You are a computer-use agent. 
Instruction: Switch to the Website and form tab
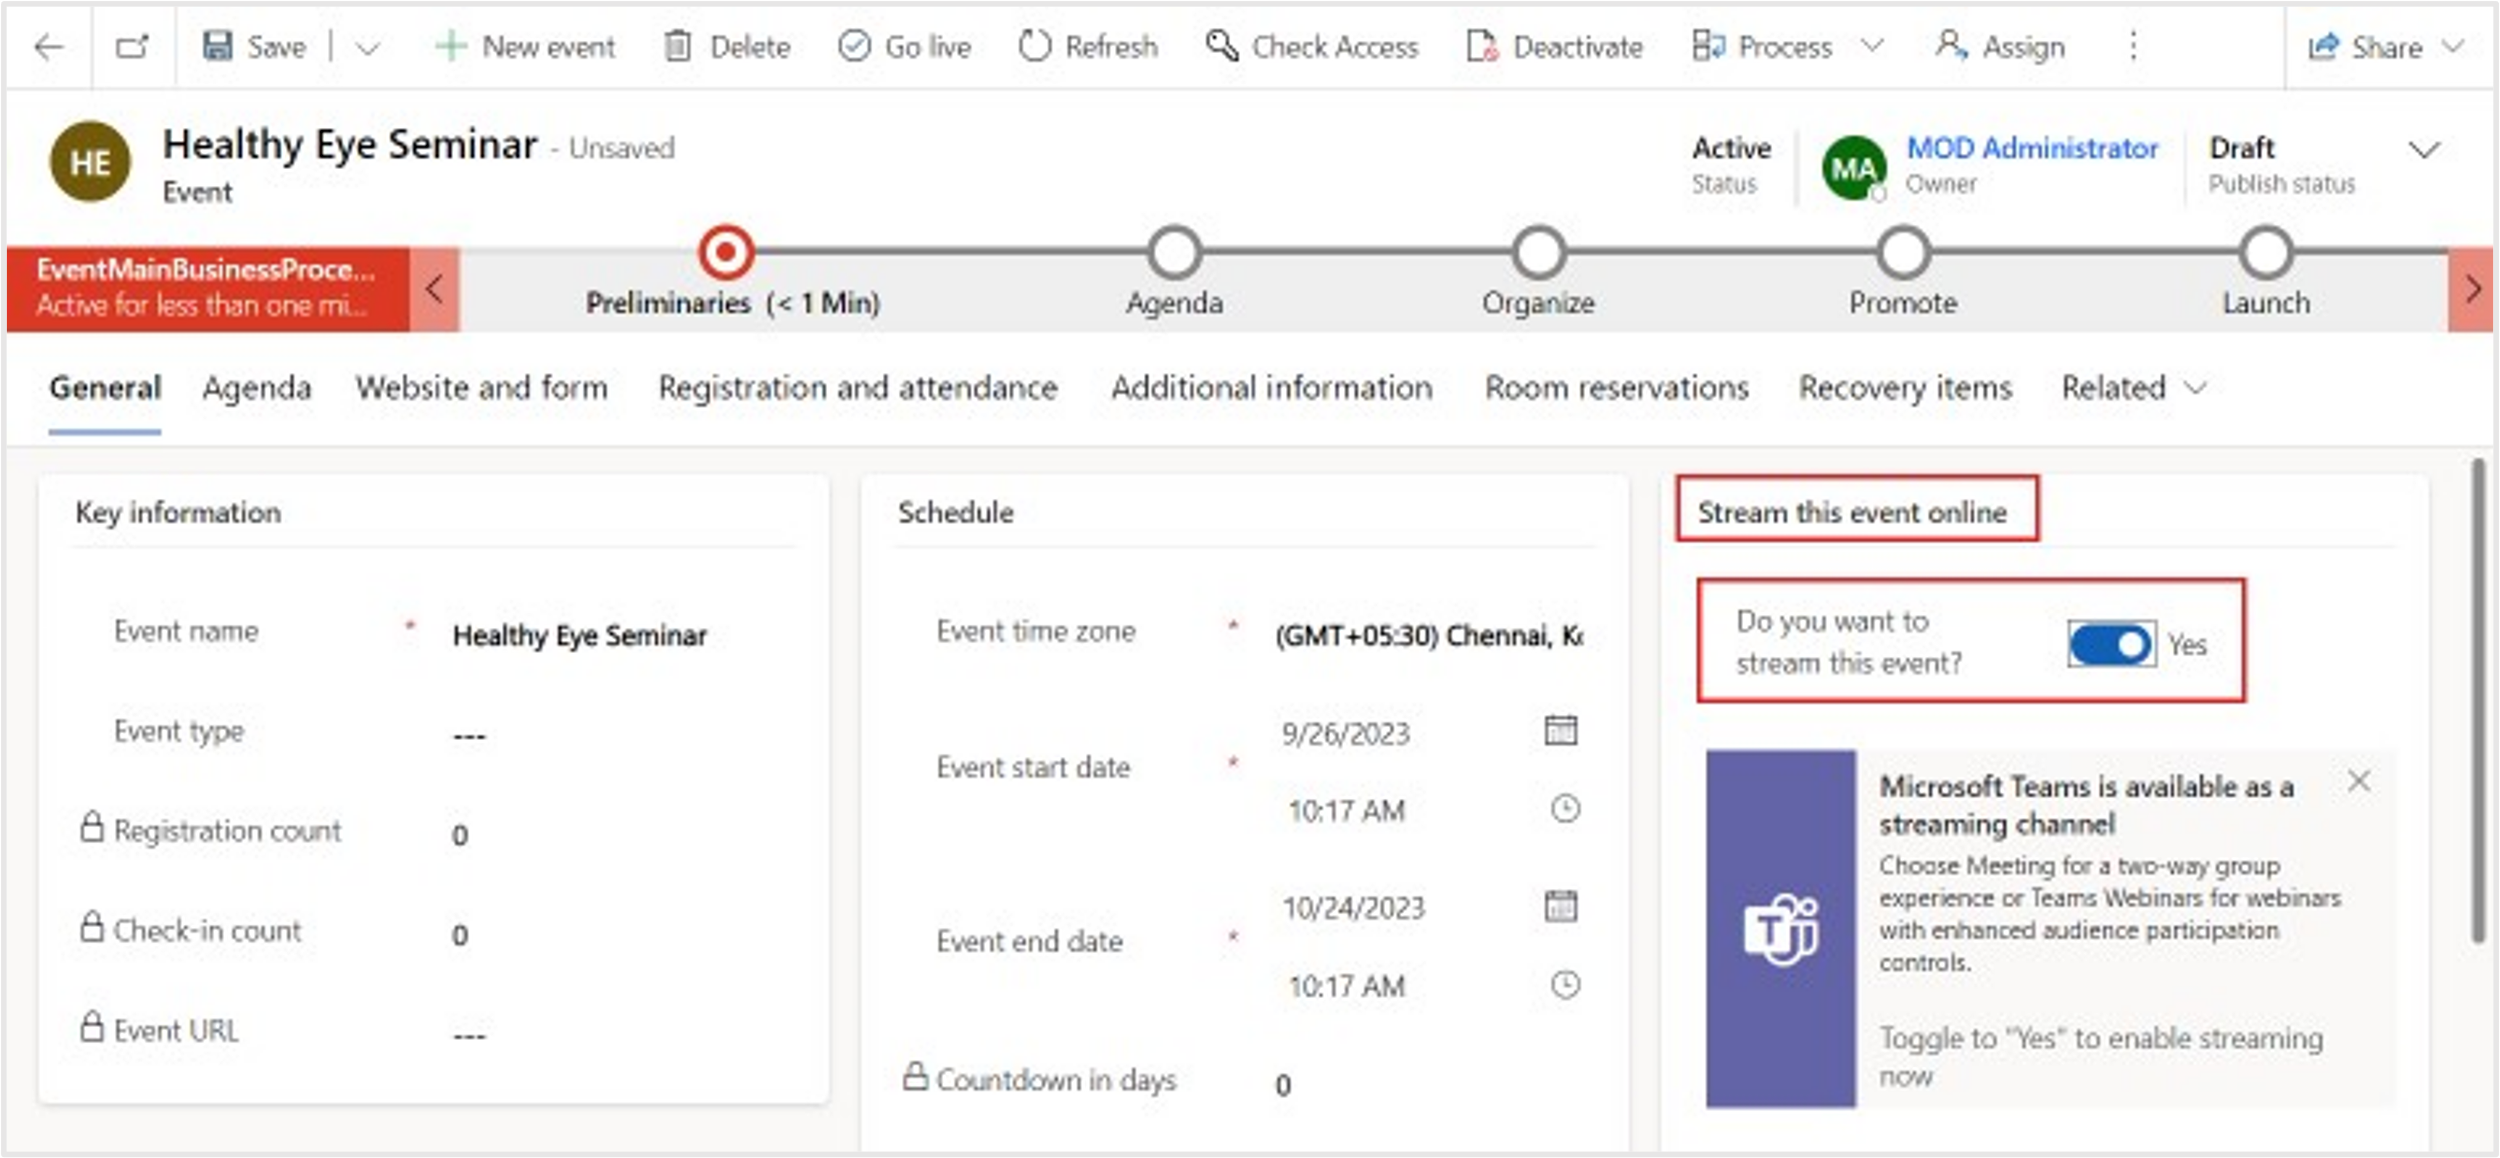coord(482,388)
